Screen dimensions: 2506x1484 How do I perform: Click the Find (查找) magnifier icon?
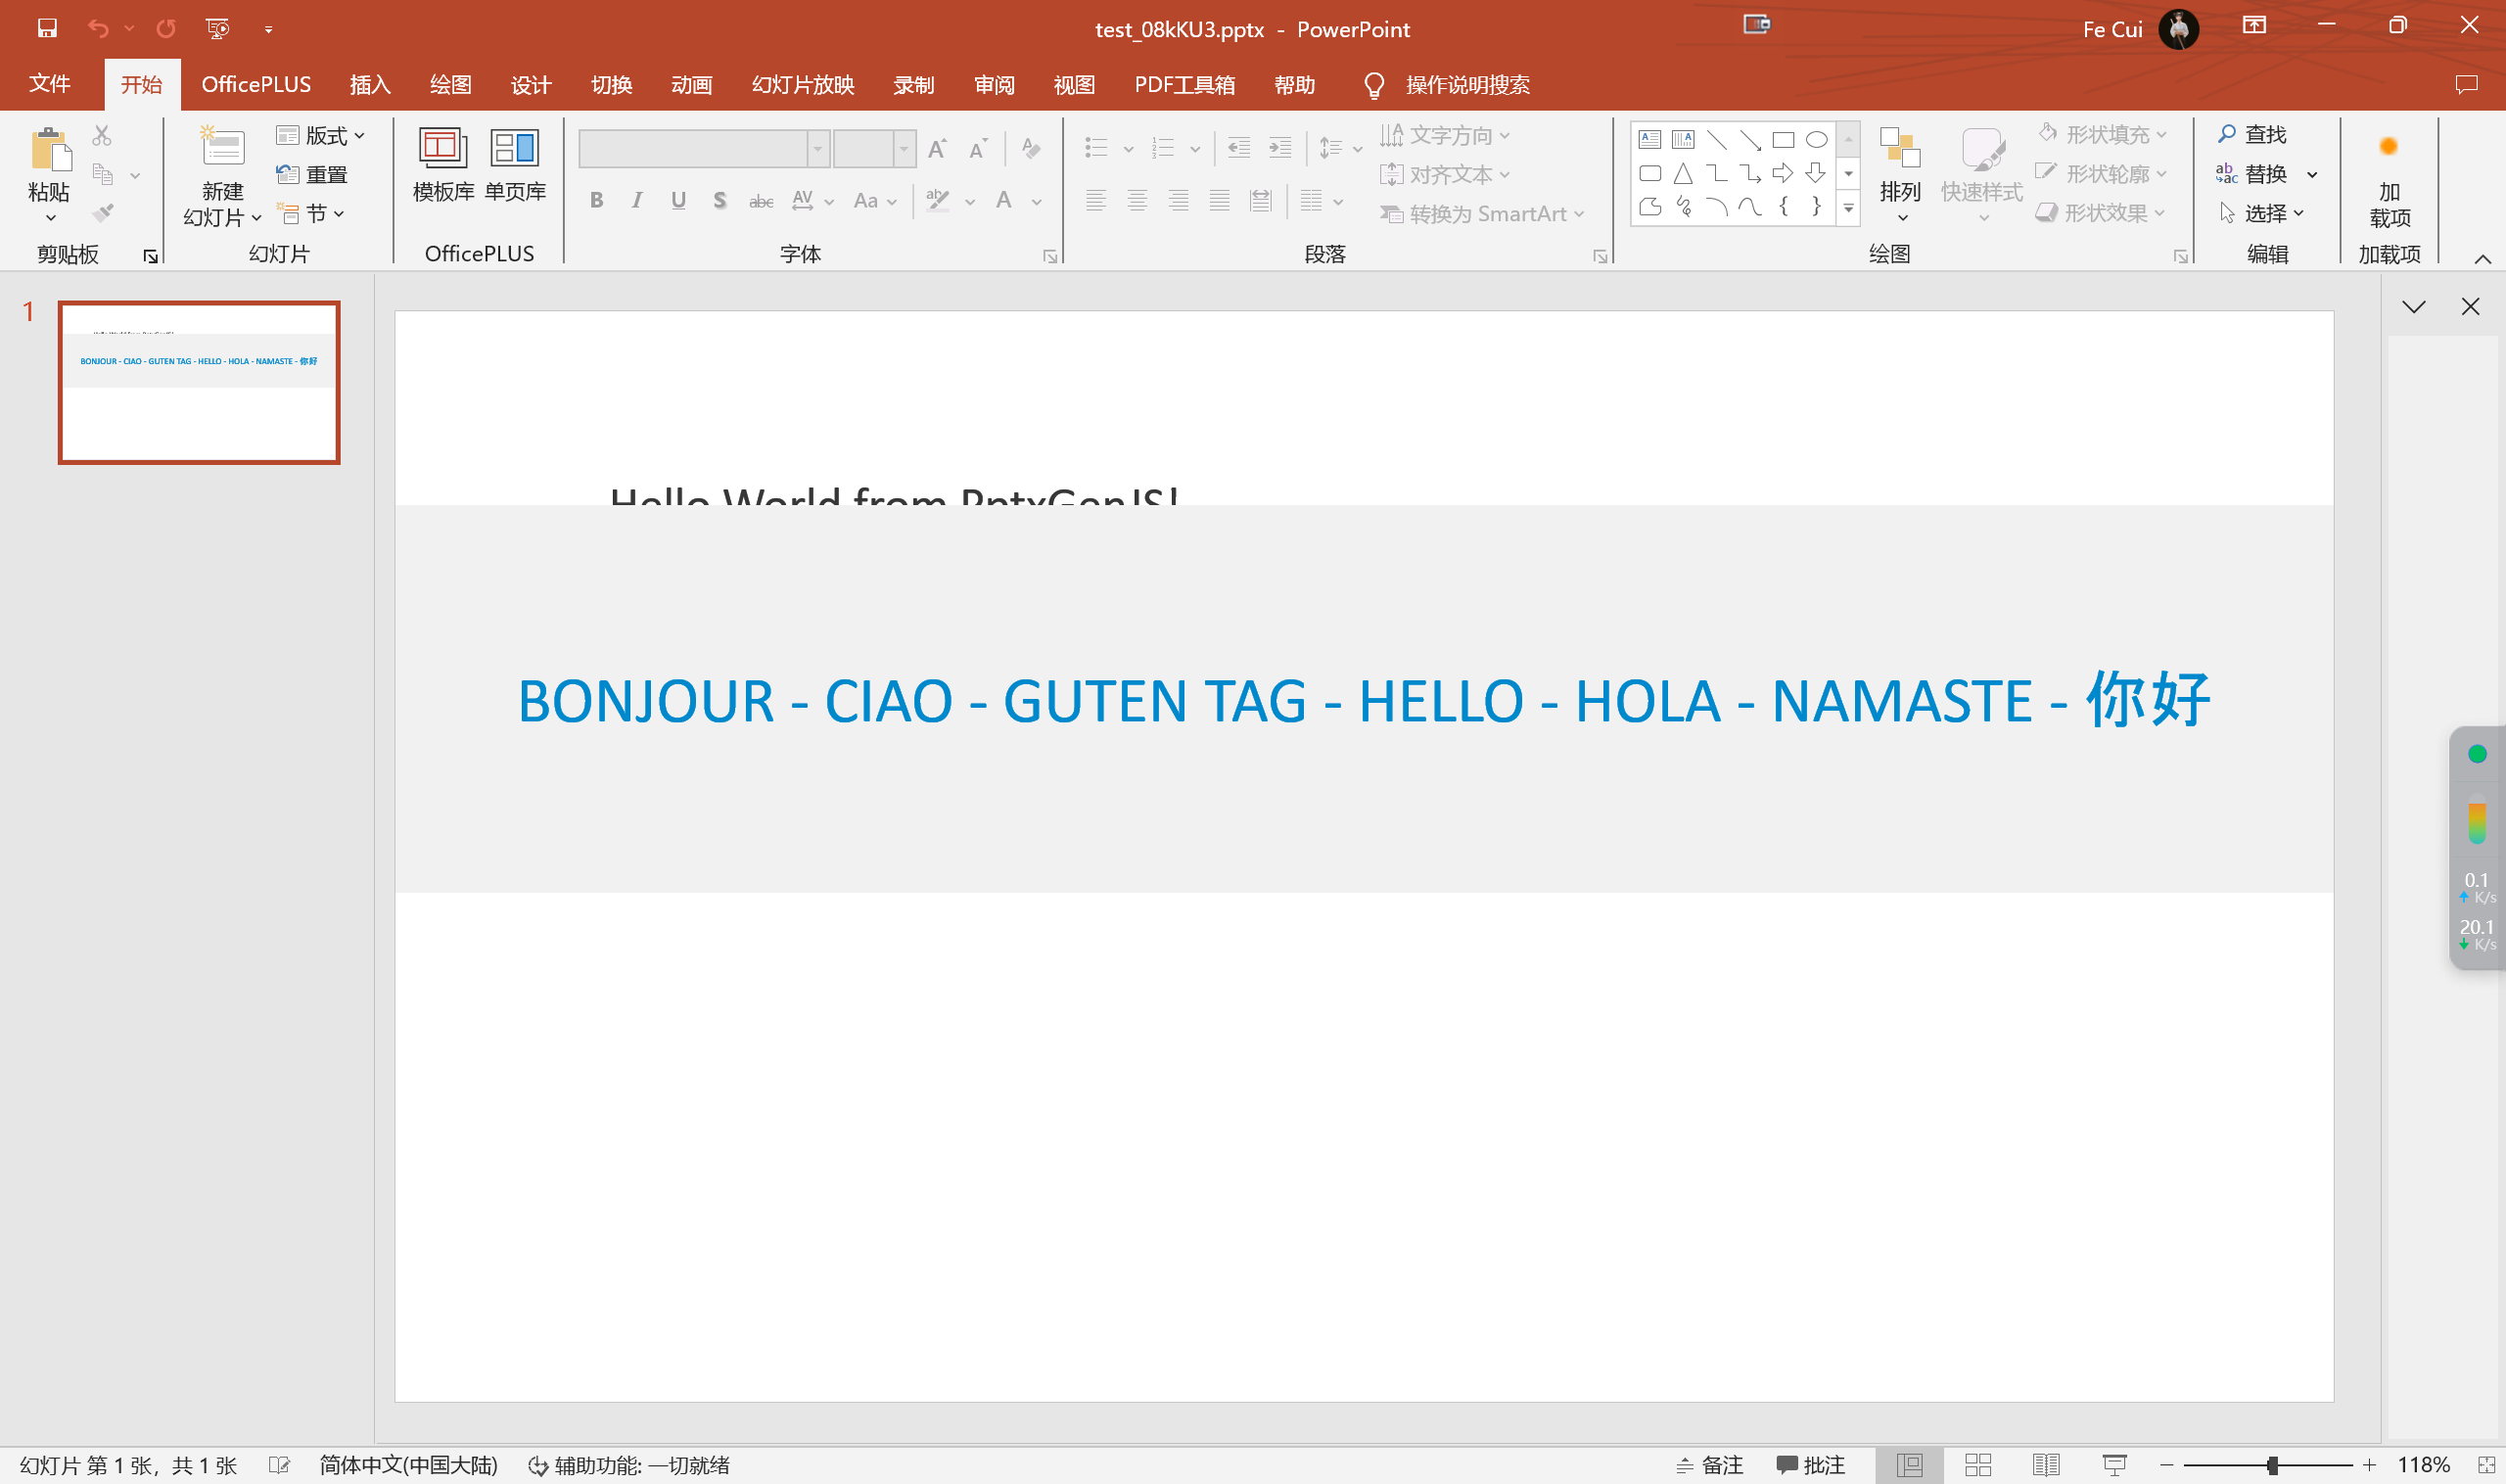pos(2227,134)
